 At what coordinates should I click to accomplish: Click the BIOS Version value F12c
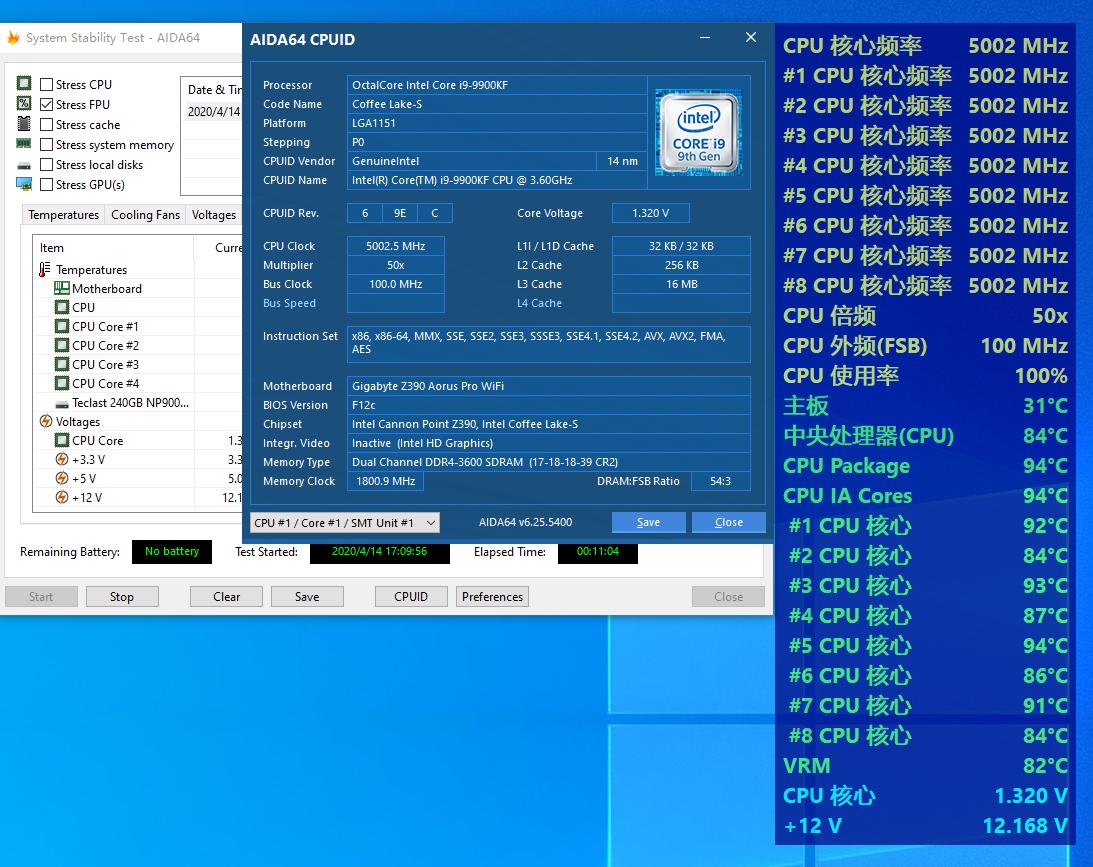pyautogui.click(x=549, y=405)
